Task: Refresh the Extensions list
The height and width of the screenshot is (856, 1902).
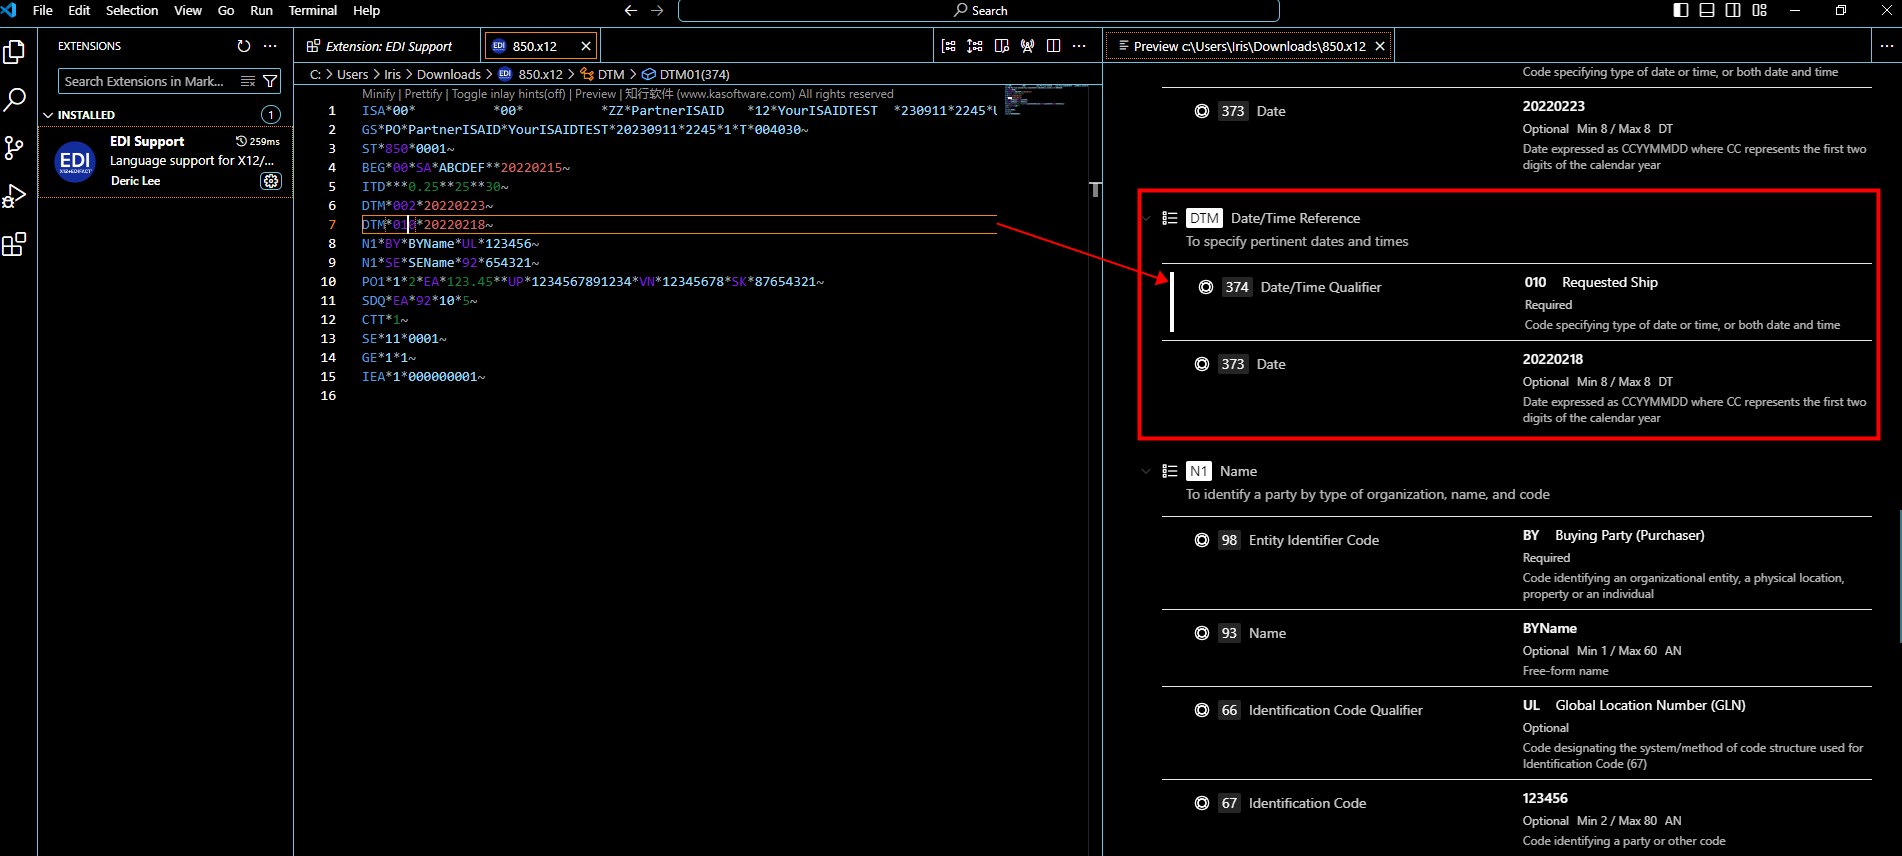Action: pos(244,46)
